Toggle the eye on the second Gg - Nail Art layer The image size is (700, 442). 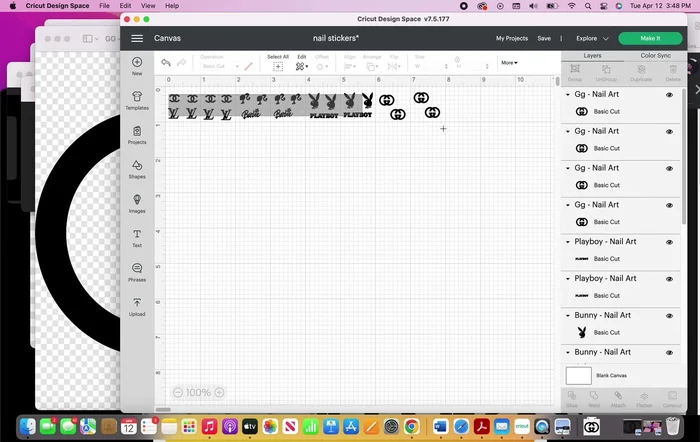click(669, 132)
